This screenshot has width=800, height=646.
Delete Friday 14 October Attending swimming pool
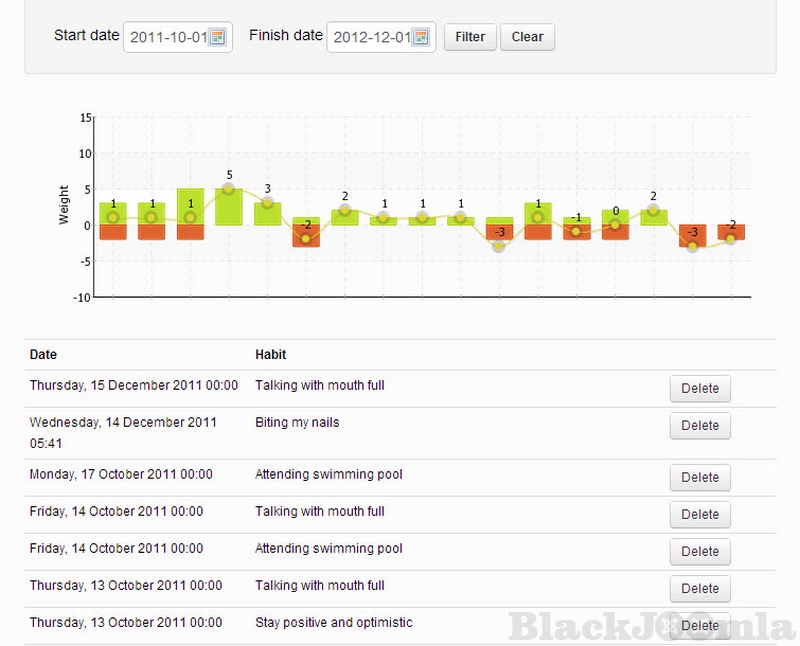click(x=700, y=552)
